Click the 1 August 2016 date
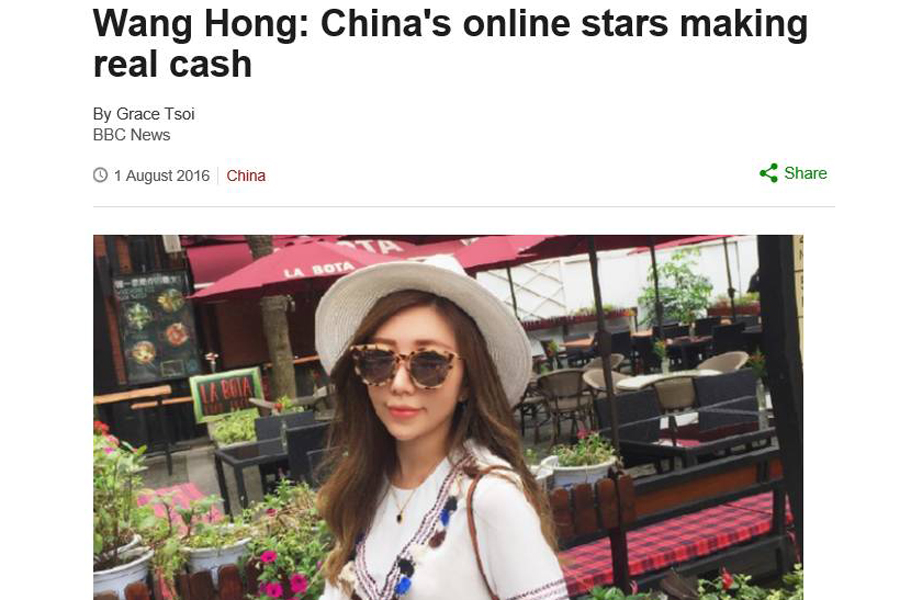 pyautogui.click(x=162, y=176)
